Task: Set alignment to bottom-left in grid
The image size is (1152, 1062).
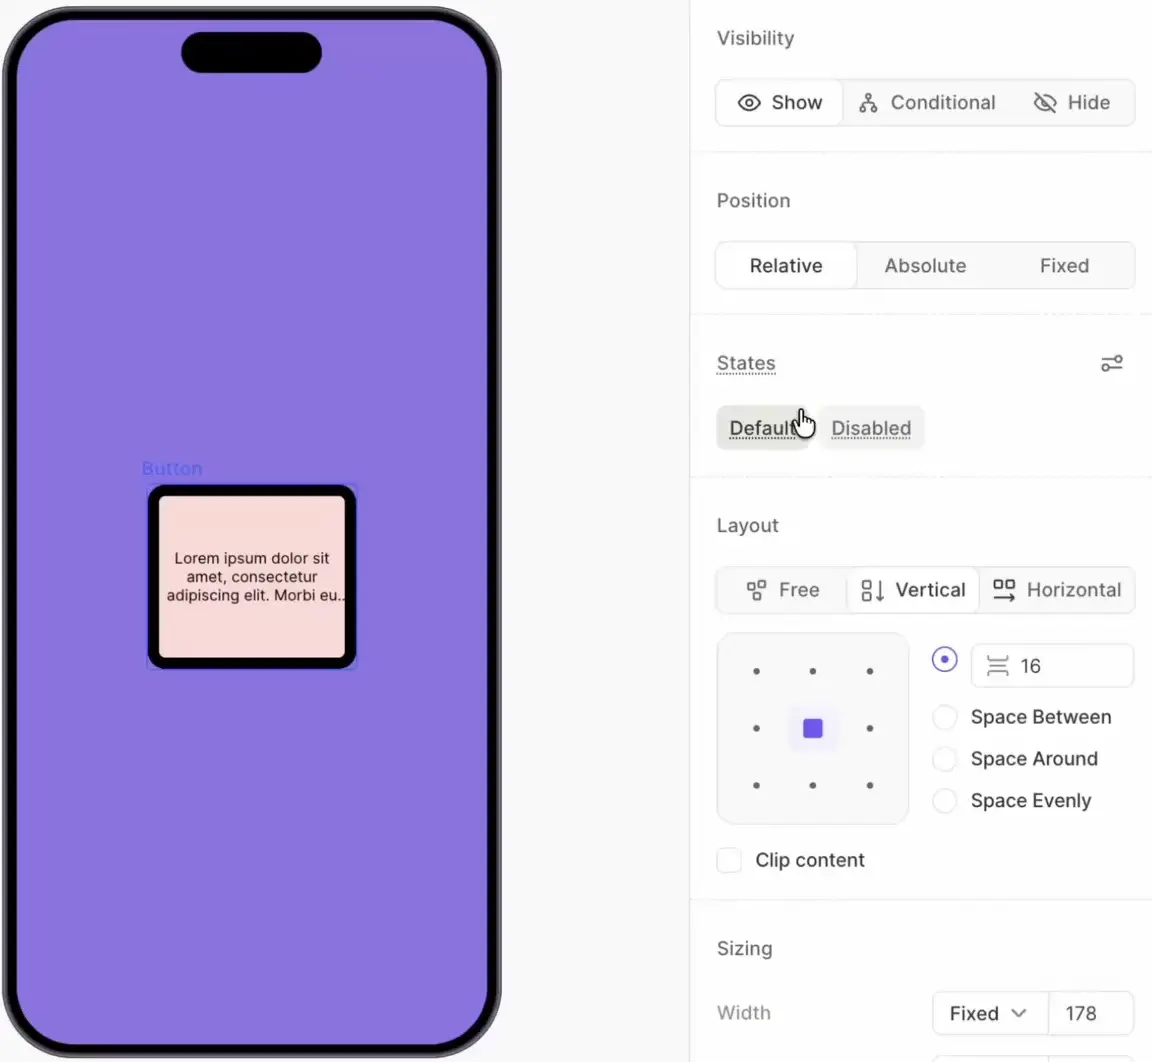Action: 756,786
